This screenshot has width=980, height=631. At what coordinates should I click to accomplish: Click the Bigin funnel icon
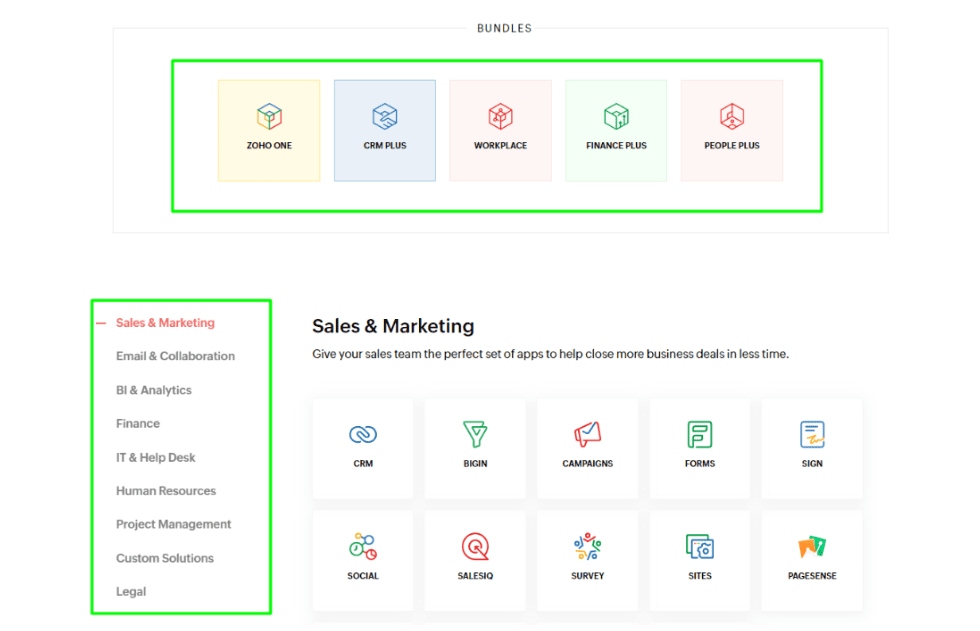pos(475,434)
